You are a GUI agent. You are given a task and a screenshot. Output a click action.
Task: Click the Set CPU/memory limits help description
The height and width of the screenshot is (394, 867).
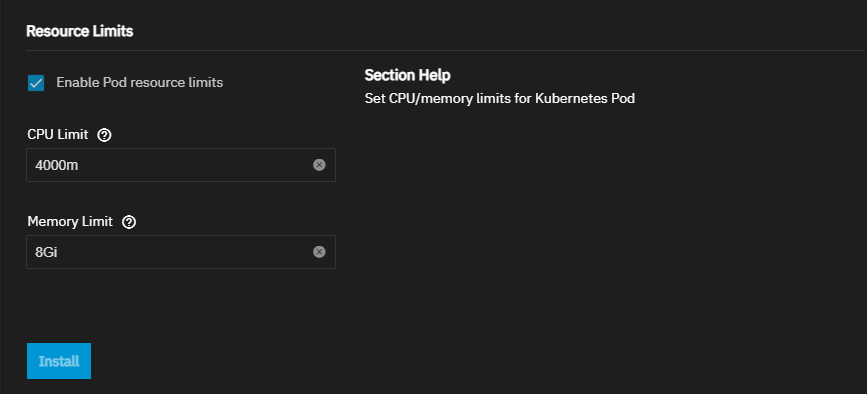(x=499, y=99)
